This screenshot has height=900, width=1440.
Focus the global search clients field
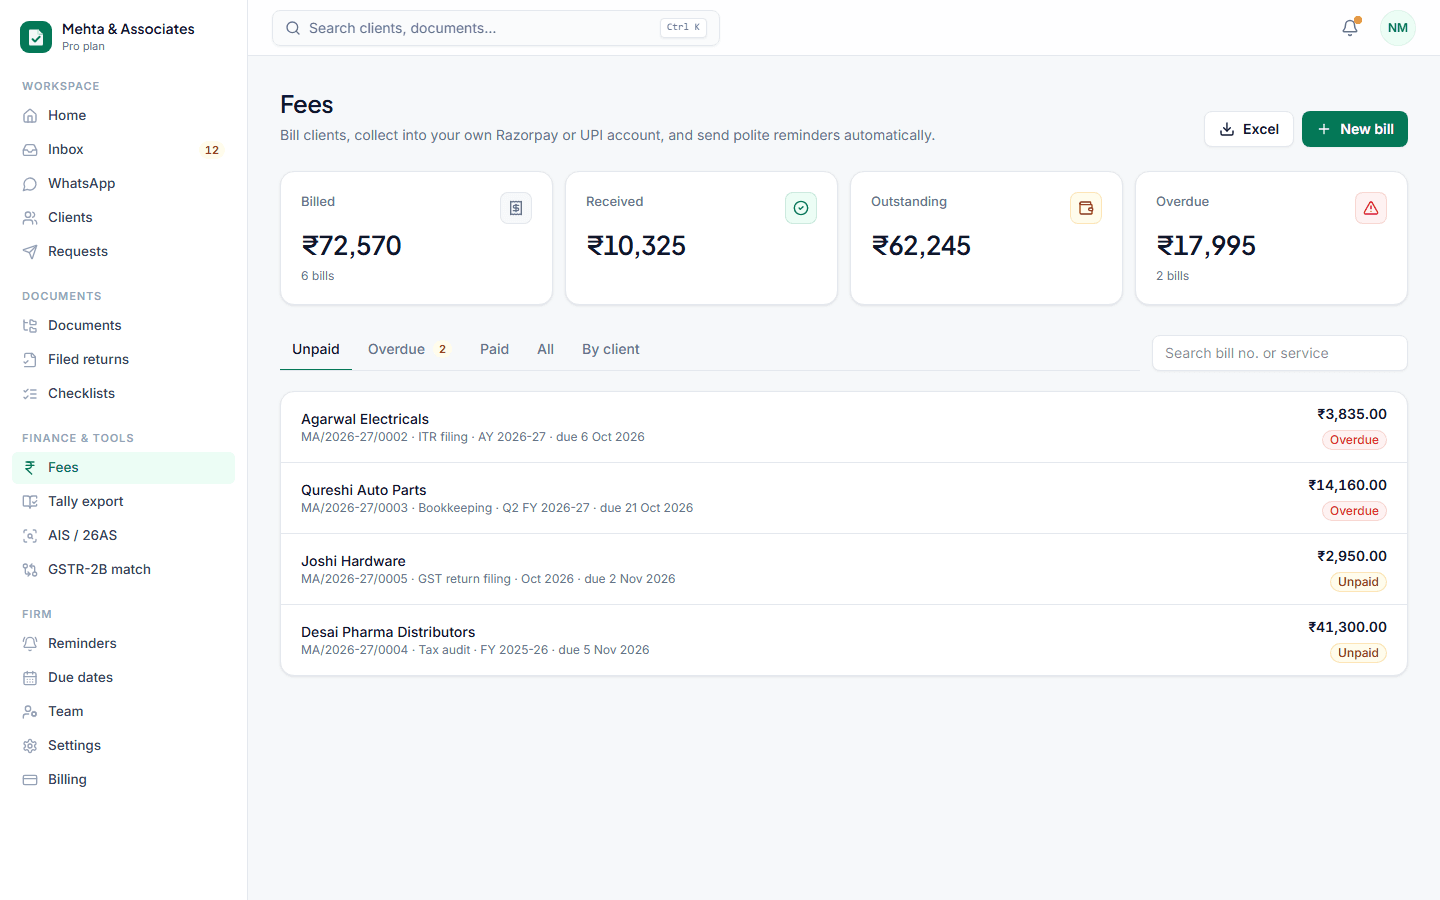click(x=496, y=28)
